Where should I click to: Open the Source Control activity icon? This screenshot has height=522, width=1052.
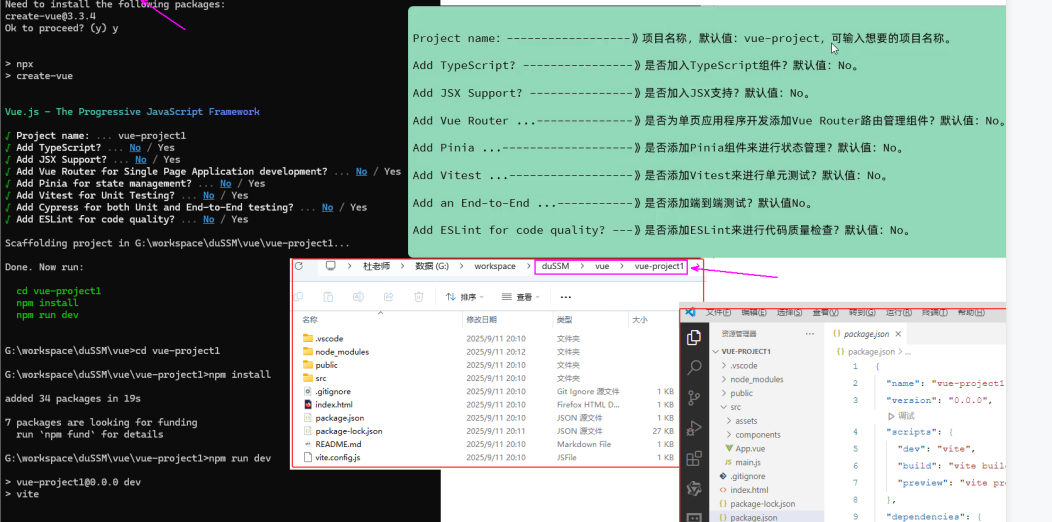click(695, 397)
